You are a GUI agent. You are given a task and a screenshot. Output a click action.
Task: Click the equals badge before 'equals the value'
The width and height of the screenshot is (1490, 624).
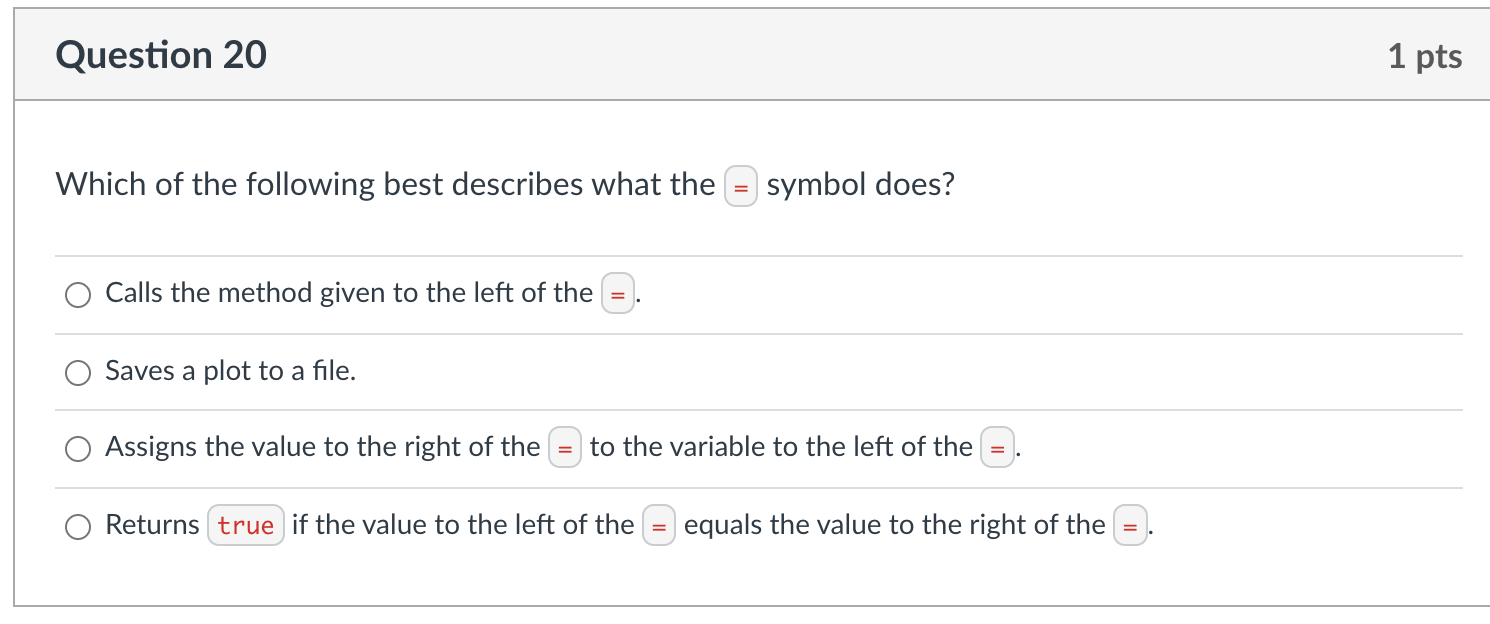tap(659, 526)
